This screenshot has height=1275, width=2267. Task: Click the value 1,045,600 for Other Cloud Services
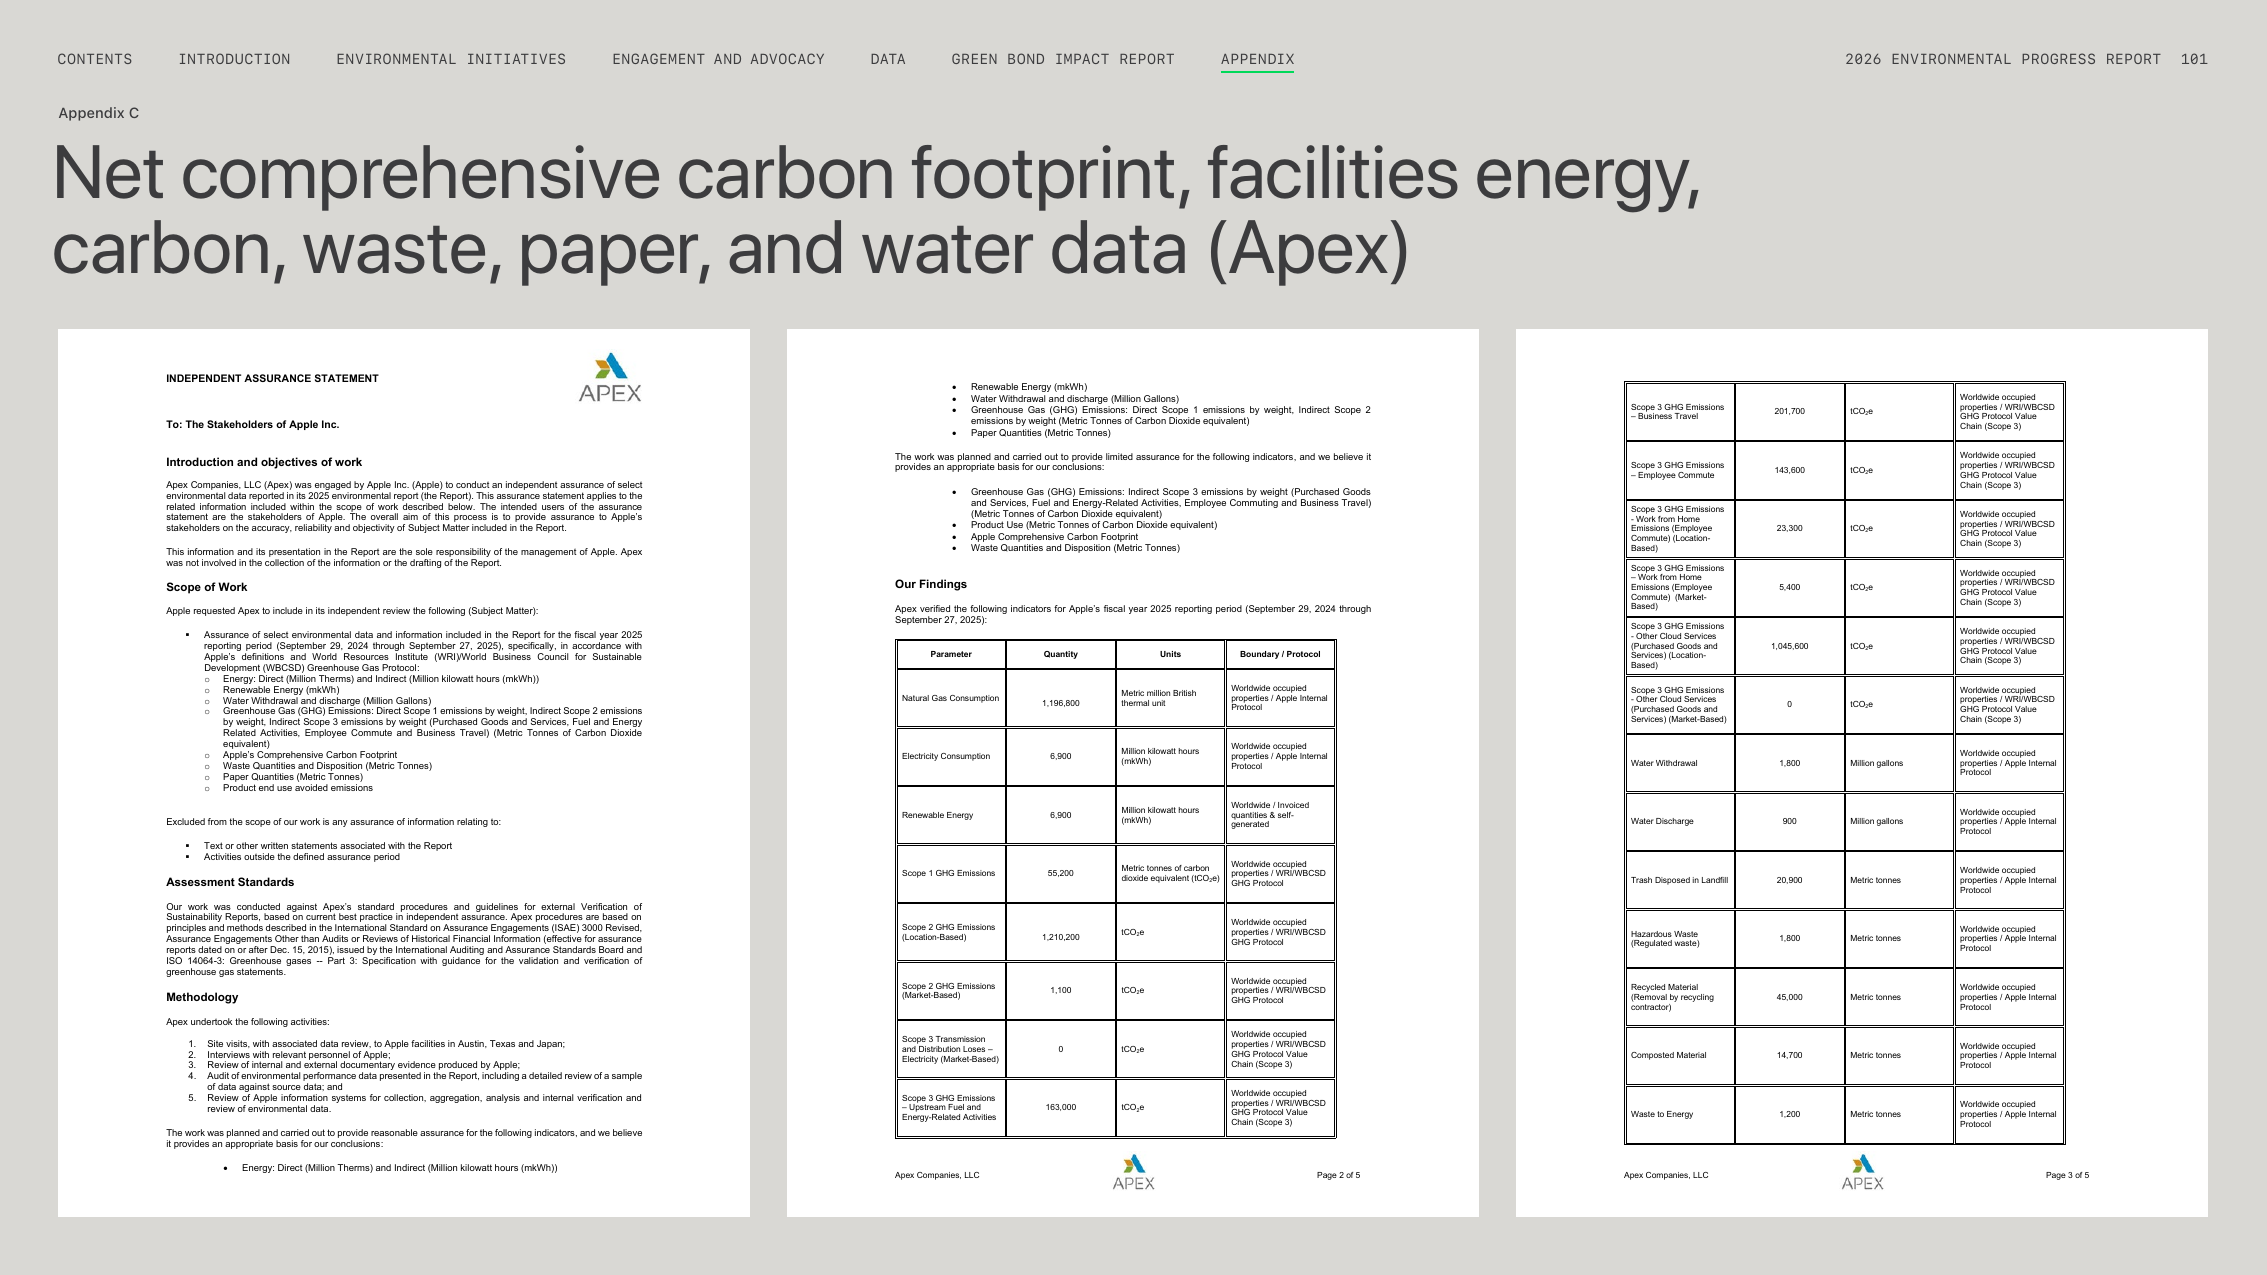tap(1790, 646)
